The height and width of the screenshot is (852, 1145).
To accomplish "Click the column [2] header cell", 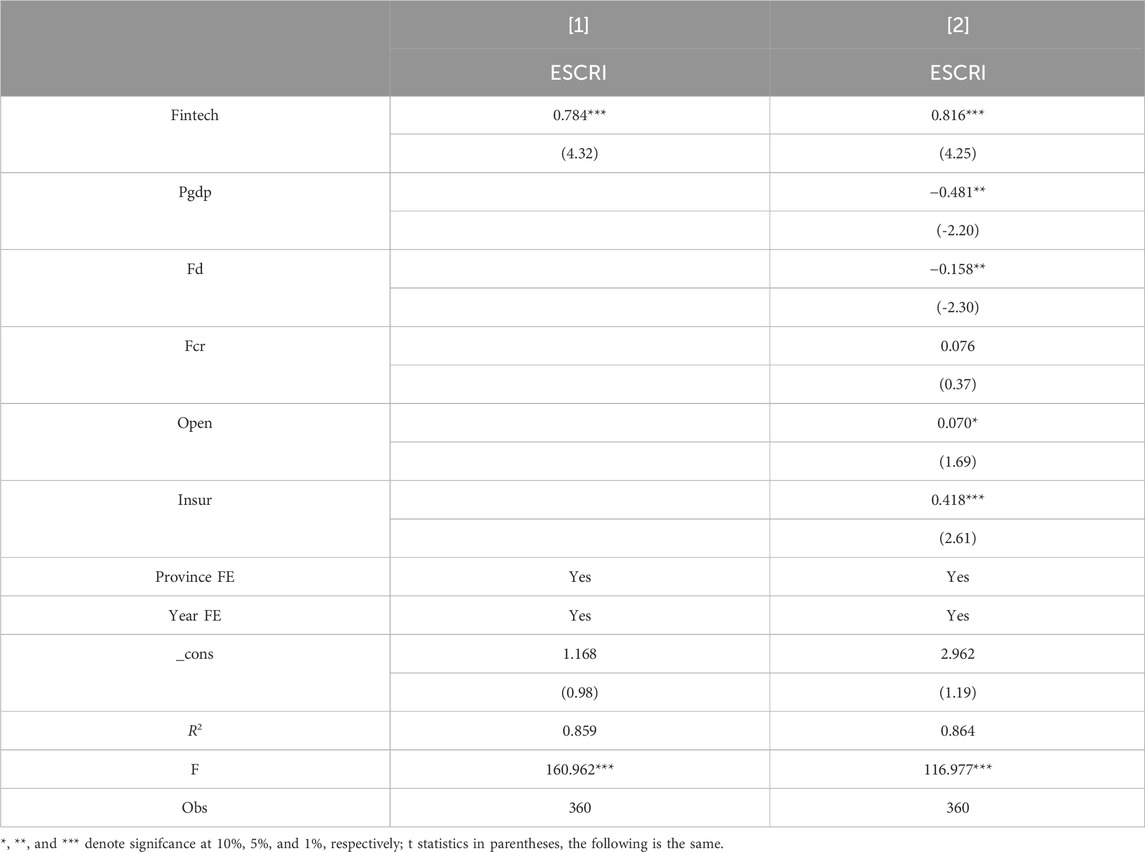I will coord(957,25).
